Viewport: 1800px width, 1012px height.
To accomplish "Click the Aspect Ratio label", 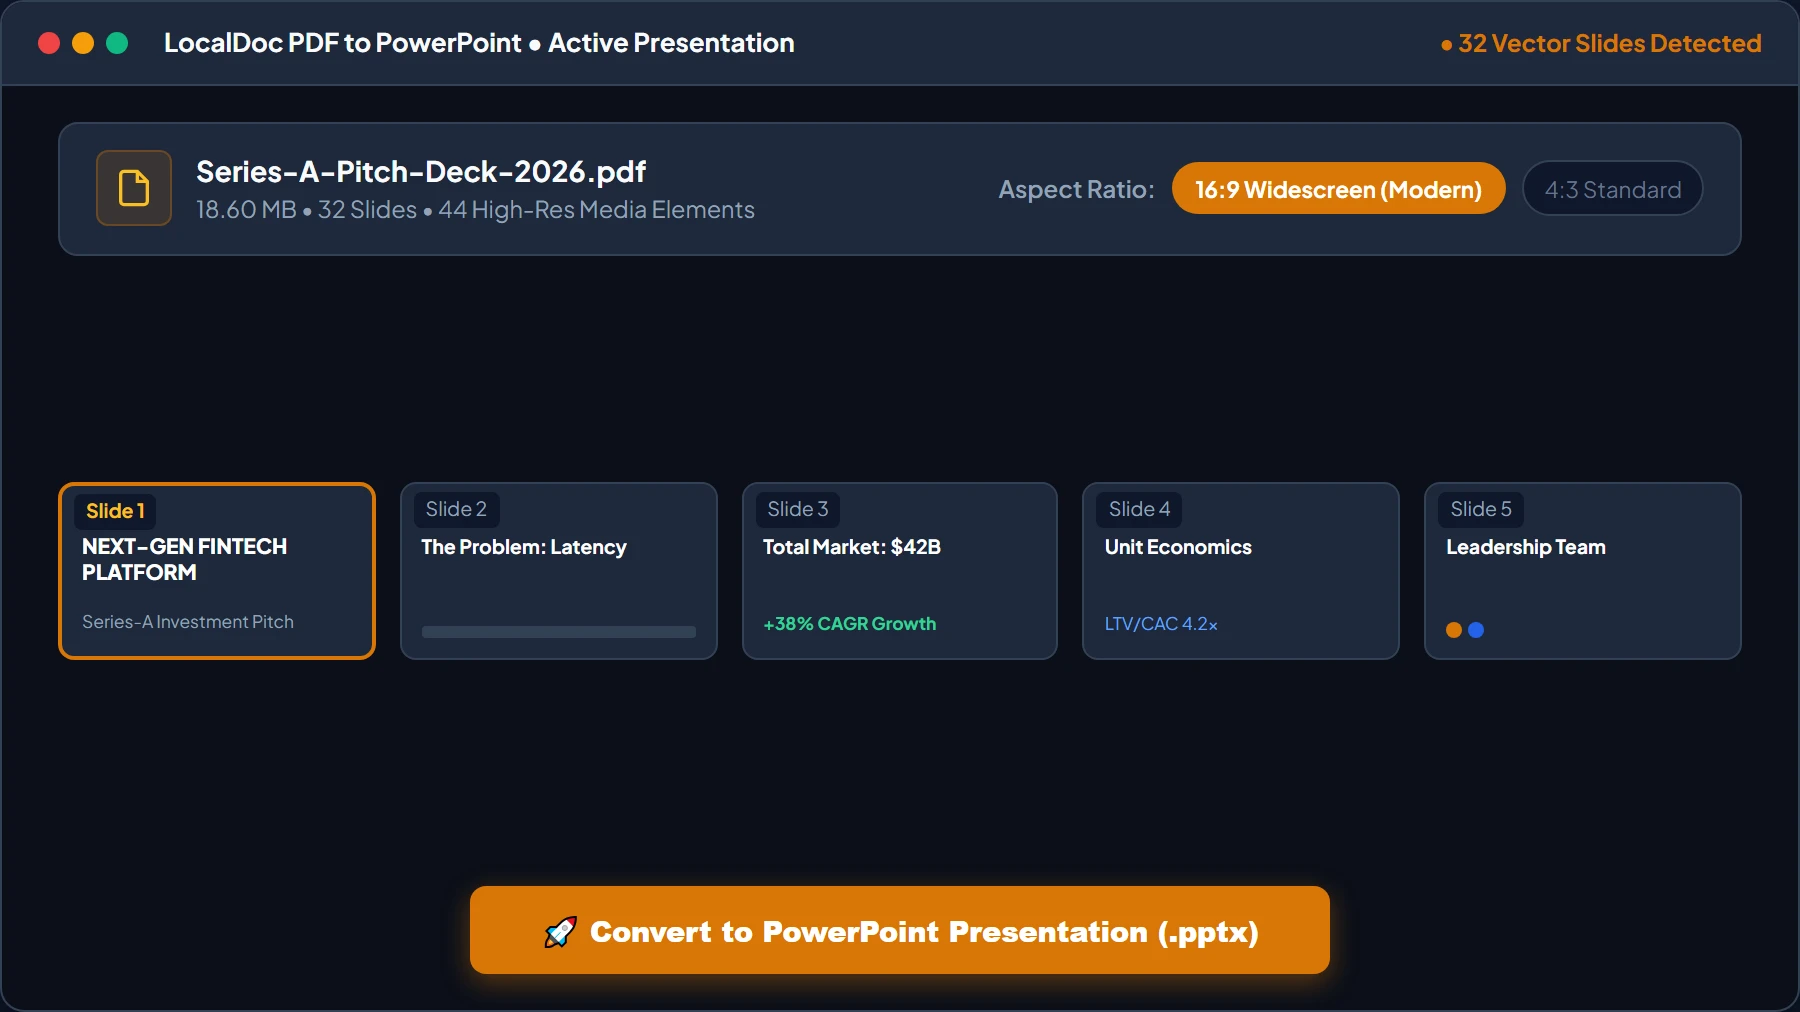I will [x=1076, y=190].
